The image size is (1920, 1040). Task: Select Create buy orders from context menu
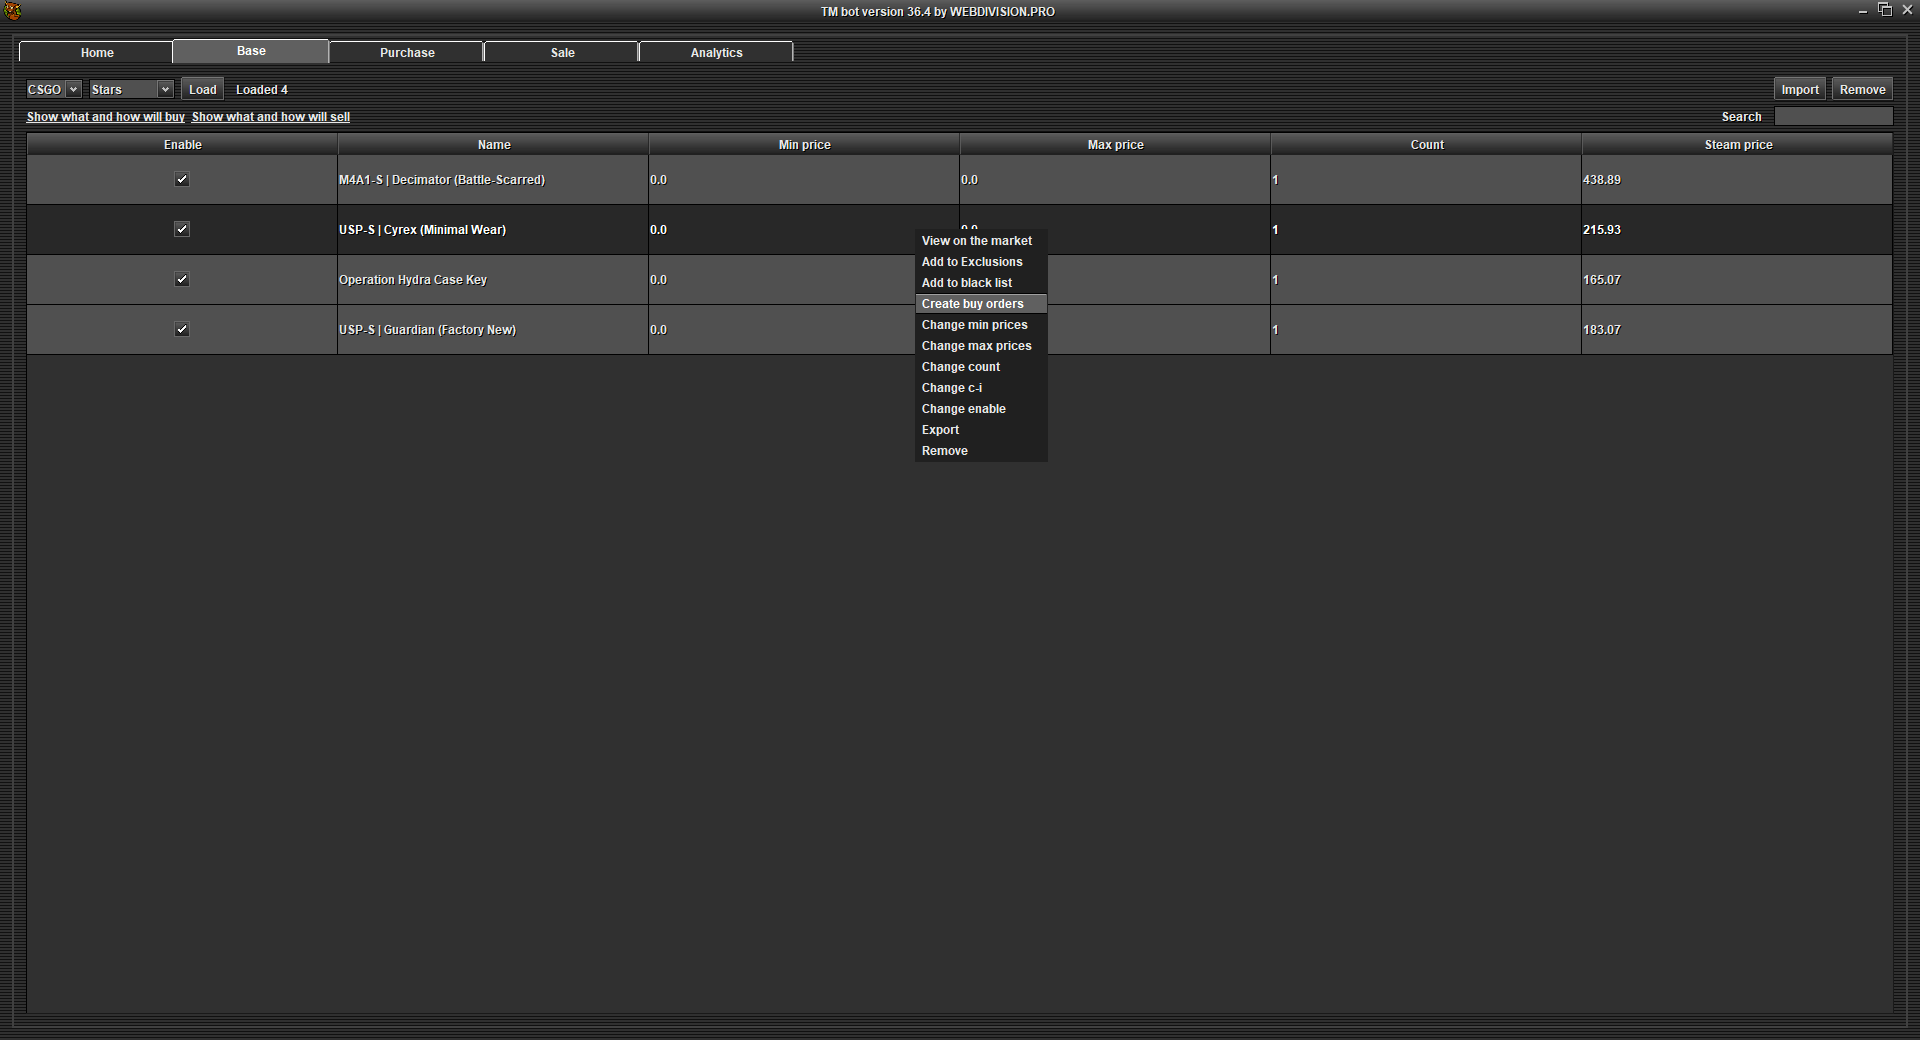click(972, 304)
